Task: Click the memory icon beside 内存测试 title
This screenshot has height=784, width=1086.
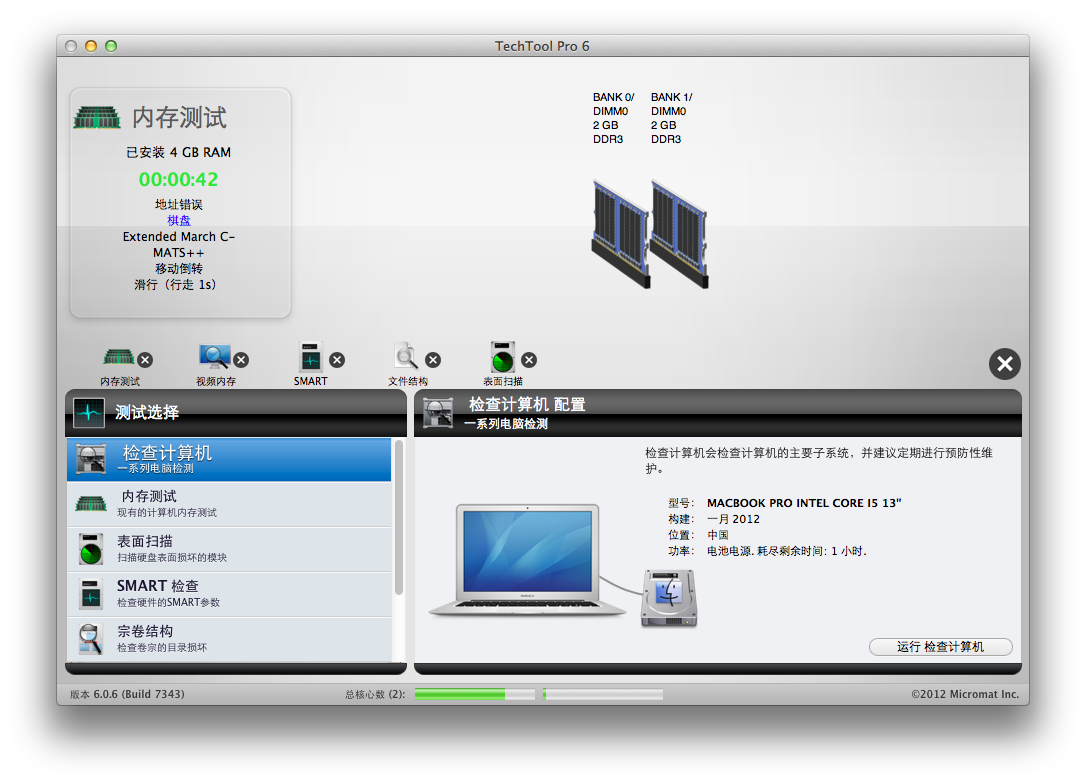Action: click(97, 118)
